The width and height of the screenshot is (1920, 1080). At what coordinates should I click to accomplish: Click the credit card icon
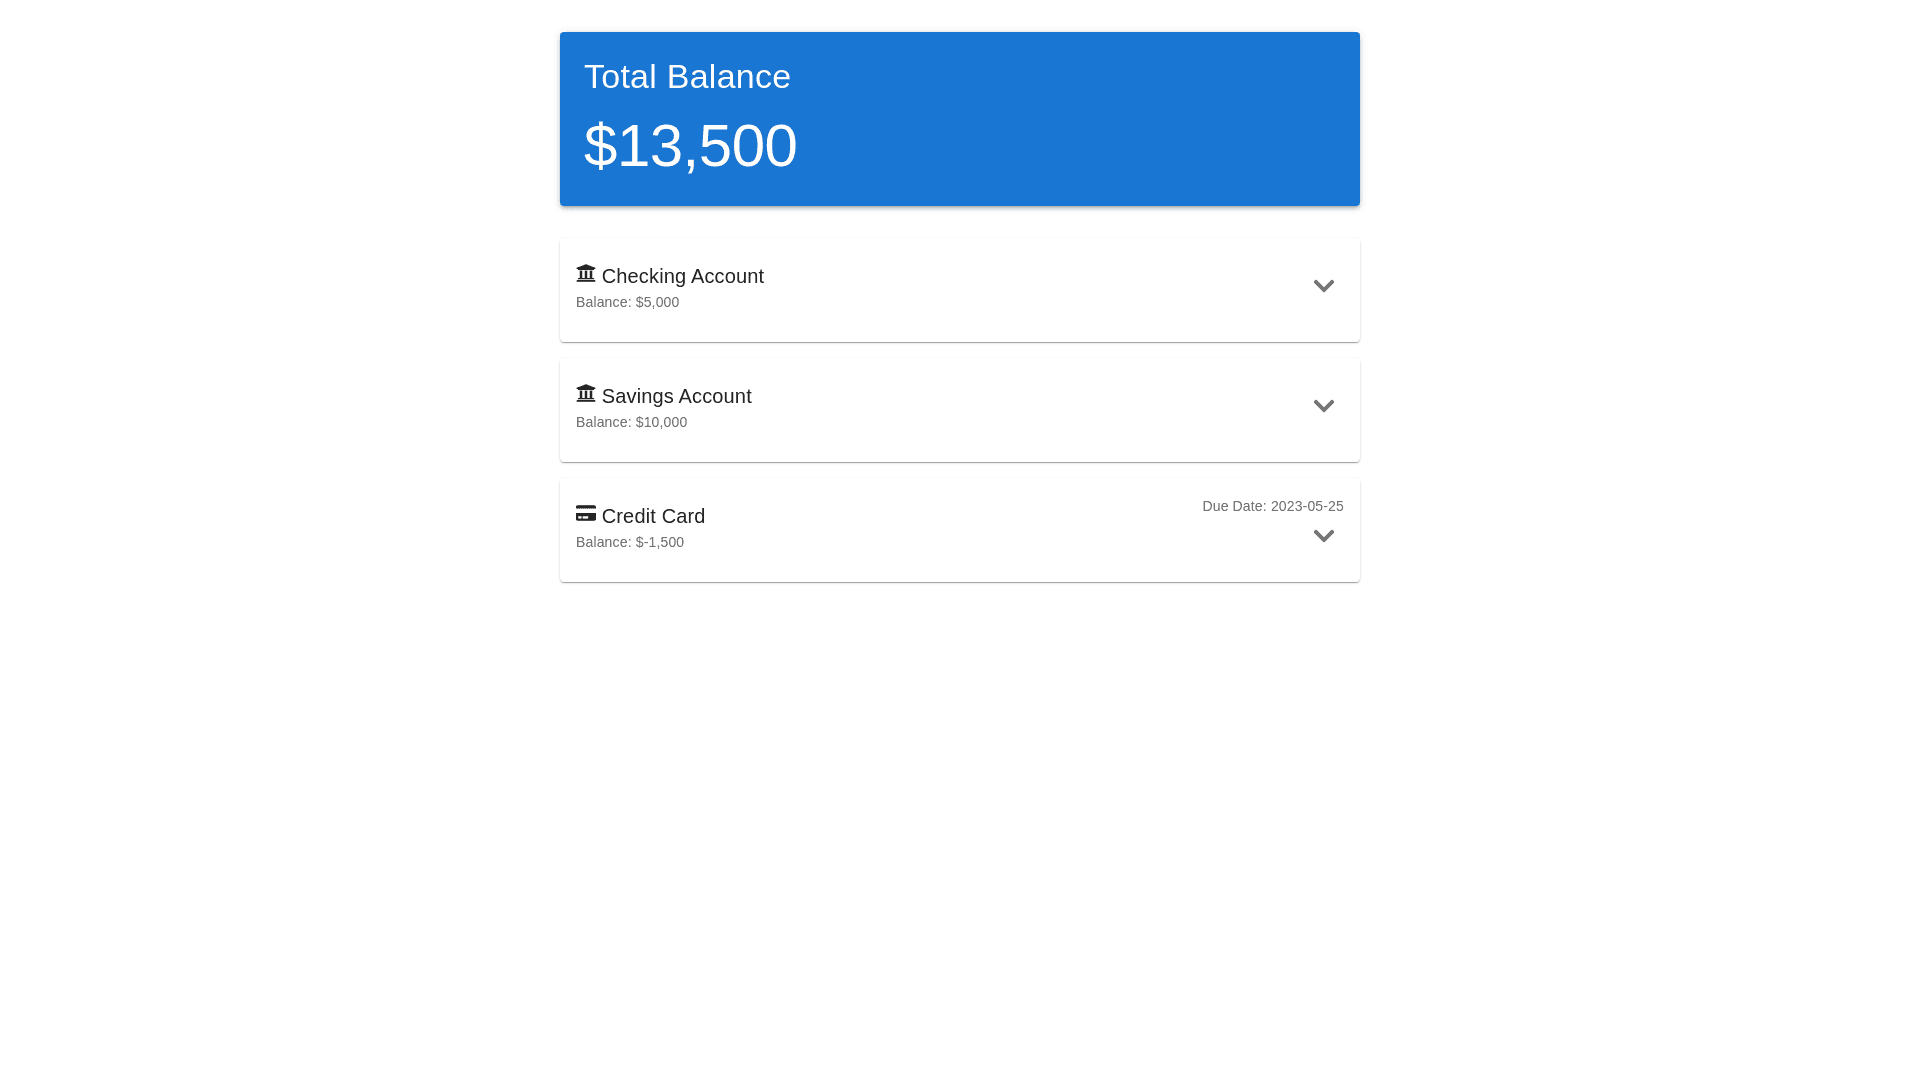585,513
